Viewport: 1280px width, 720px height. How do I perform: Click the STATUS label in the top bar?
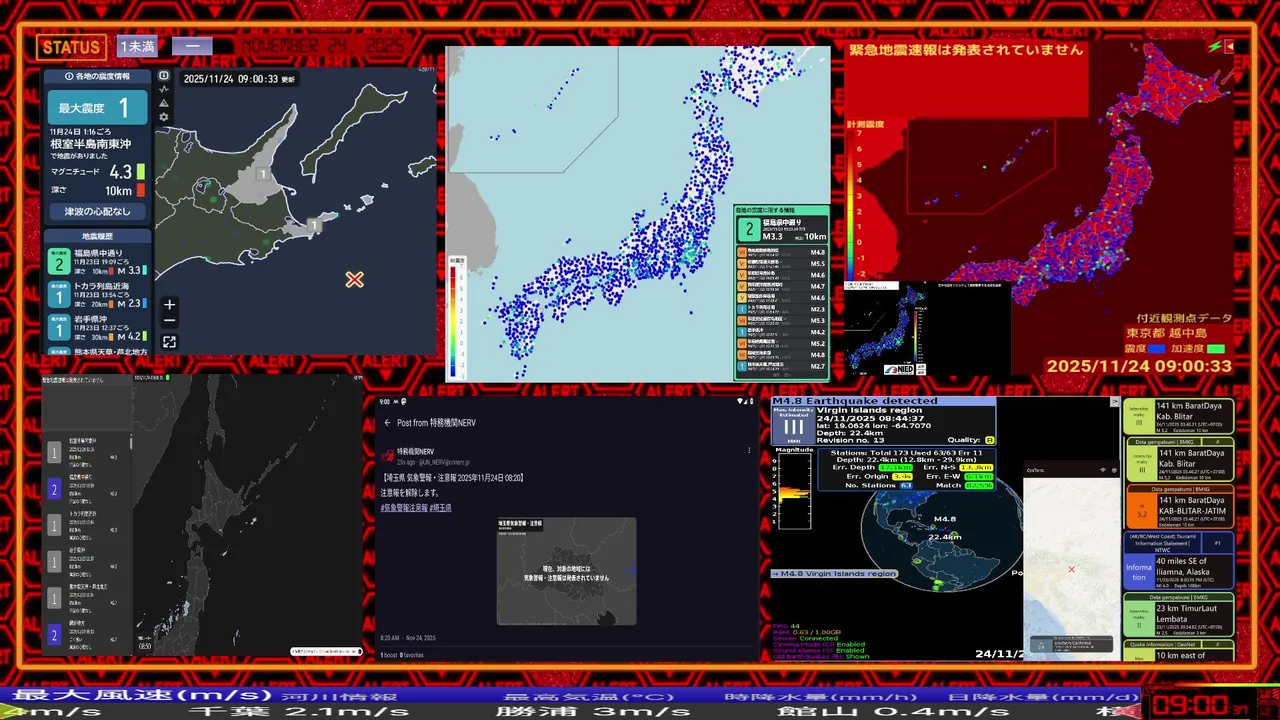(x=71, y=47)
